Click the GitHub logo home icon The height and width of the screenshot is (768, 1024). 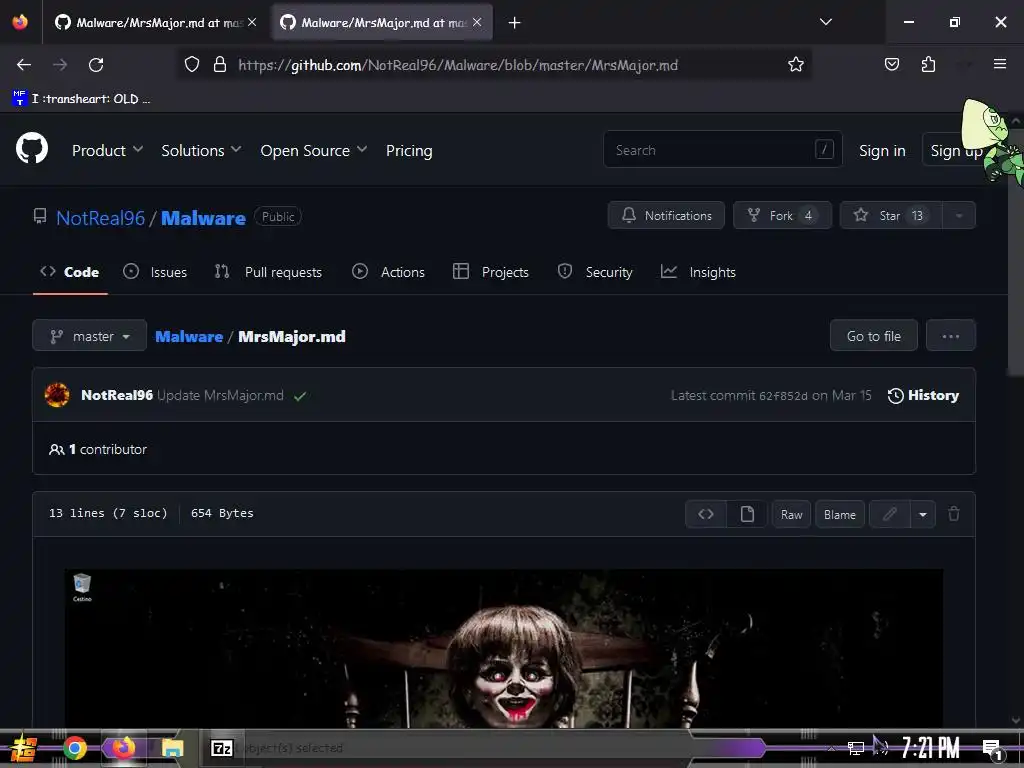(x=32, y=148)
